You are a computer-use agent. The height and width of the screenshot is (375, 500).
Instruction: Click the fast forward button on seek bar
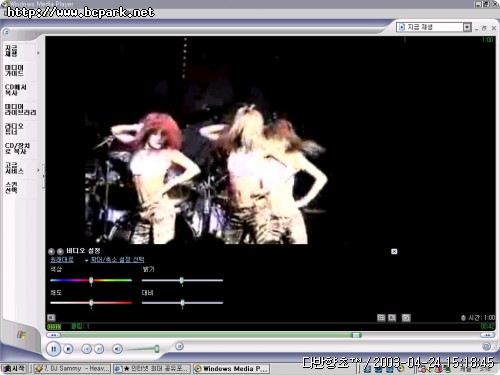(487, 335)
